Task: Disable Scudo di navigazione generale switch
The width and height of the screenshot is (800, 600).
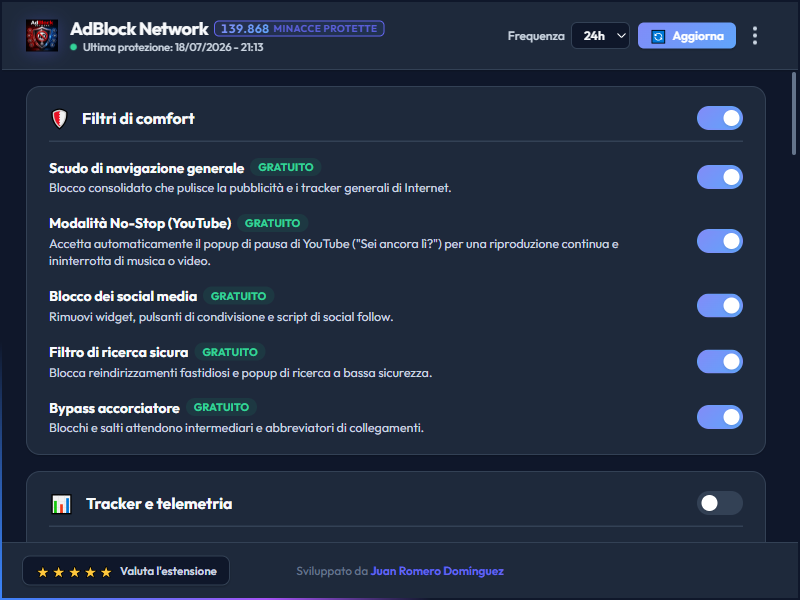Action: (x=719, y=177)
